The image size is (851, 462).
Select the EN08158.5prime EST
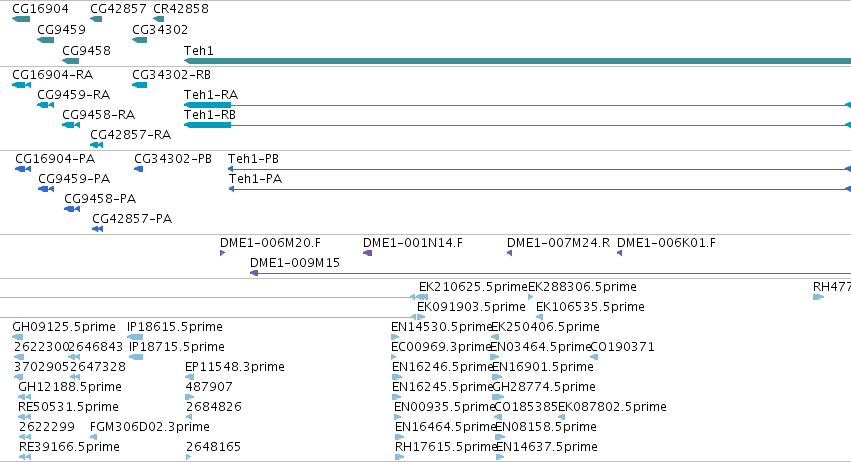pyautogui.click(x=500, y=438)
